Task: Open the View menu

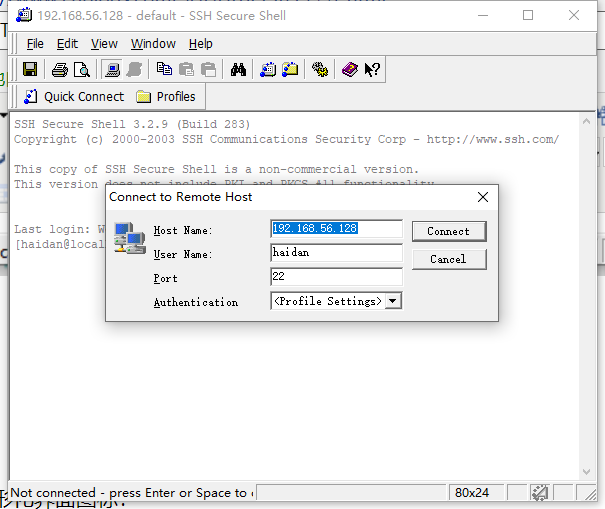Action: pyautogui.click(x=104, y=44)
